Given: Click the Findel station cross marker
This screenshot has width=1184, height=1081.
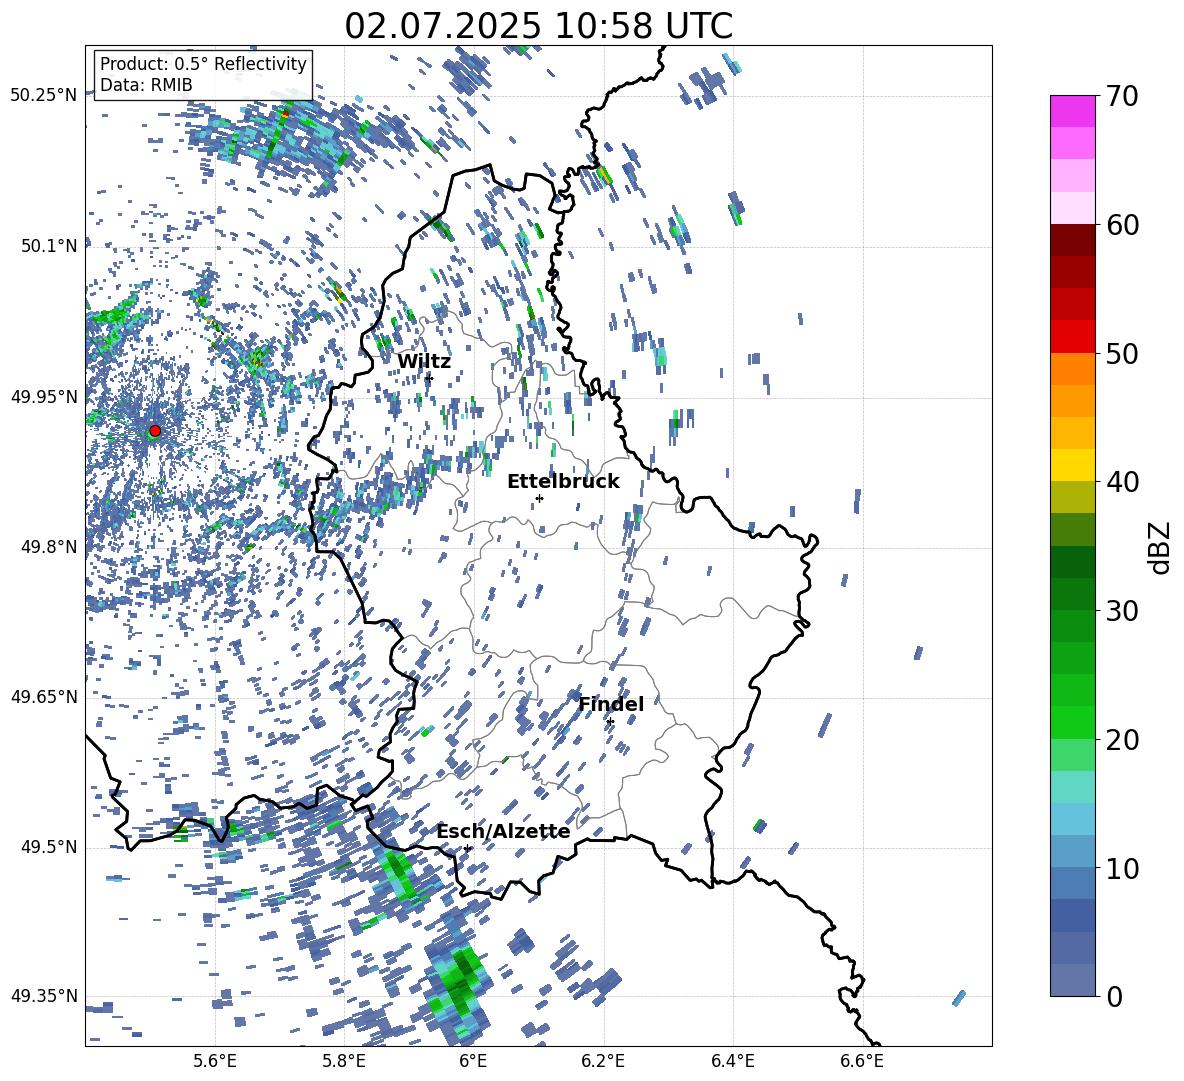Looking at the screenshot, I should (x=610, y=722).
